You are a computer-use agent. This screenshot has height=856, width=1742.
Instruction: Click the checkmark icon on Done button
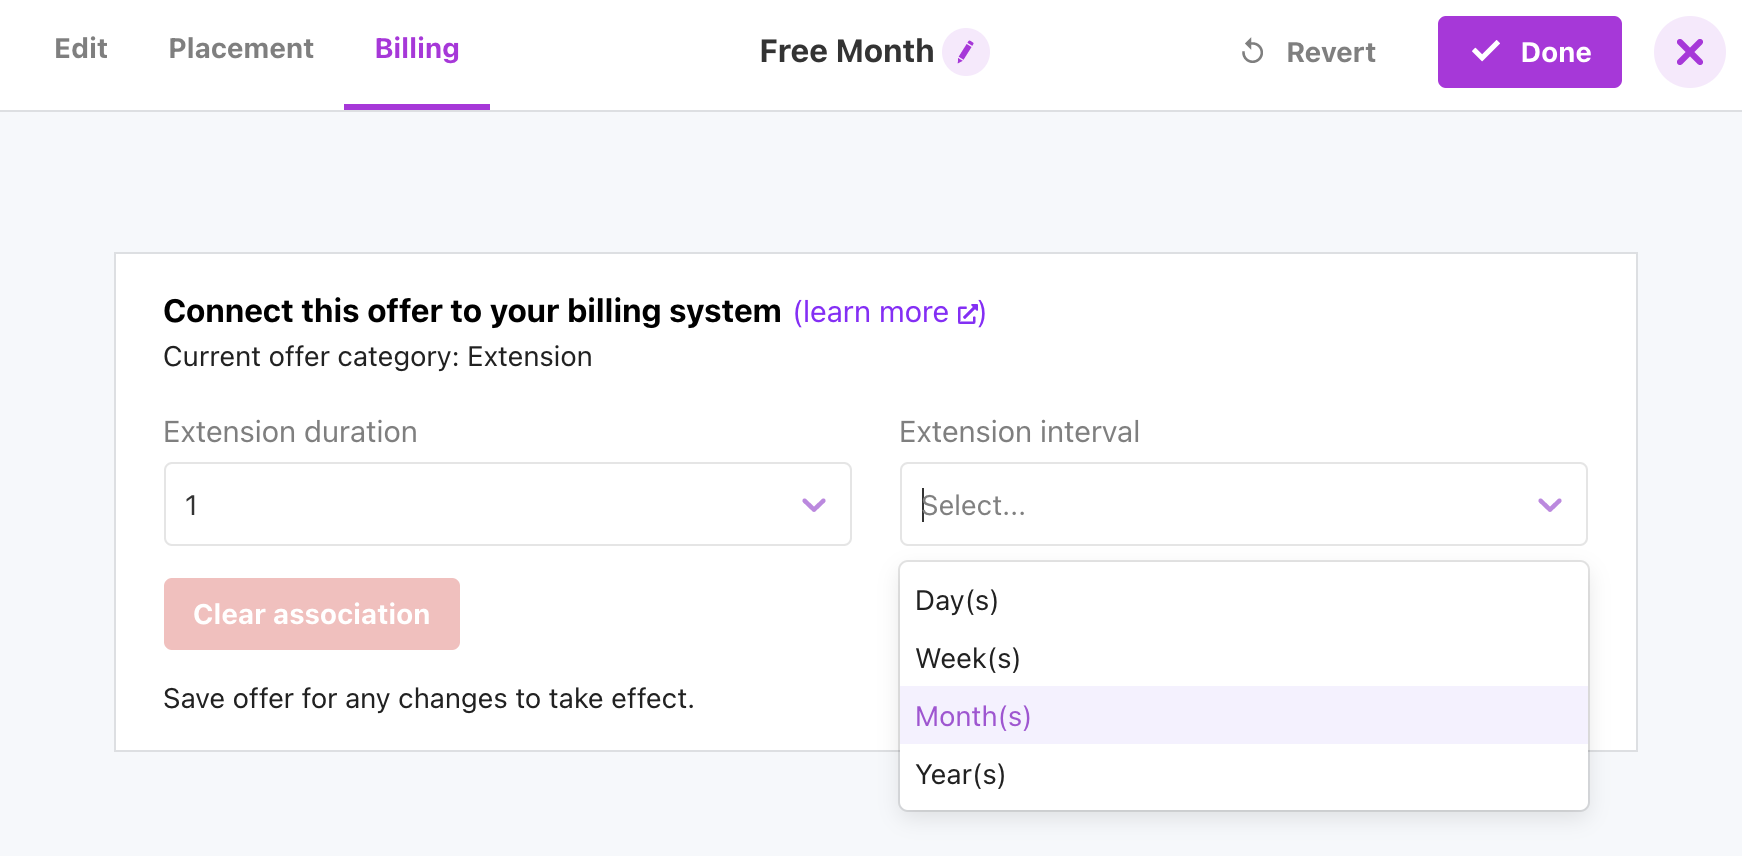[x=1486, y=51]
